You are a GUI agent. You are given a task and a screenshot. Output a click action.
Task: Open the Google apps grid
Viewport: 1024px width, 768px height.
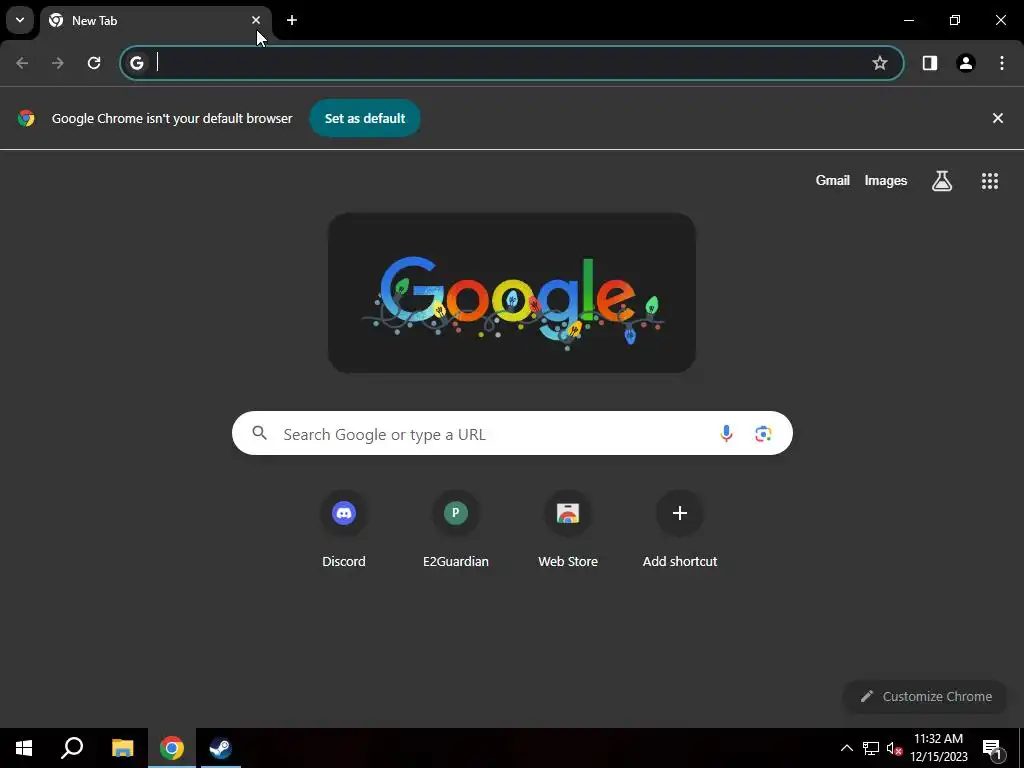[x=990, y=181]
